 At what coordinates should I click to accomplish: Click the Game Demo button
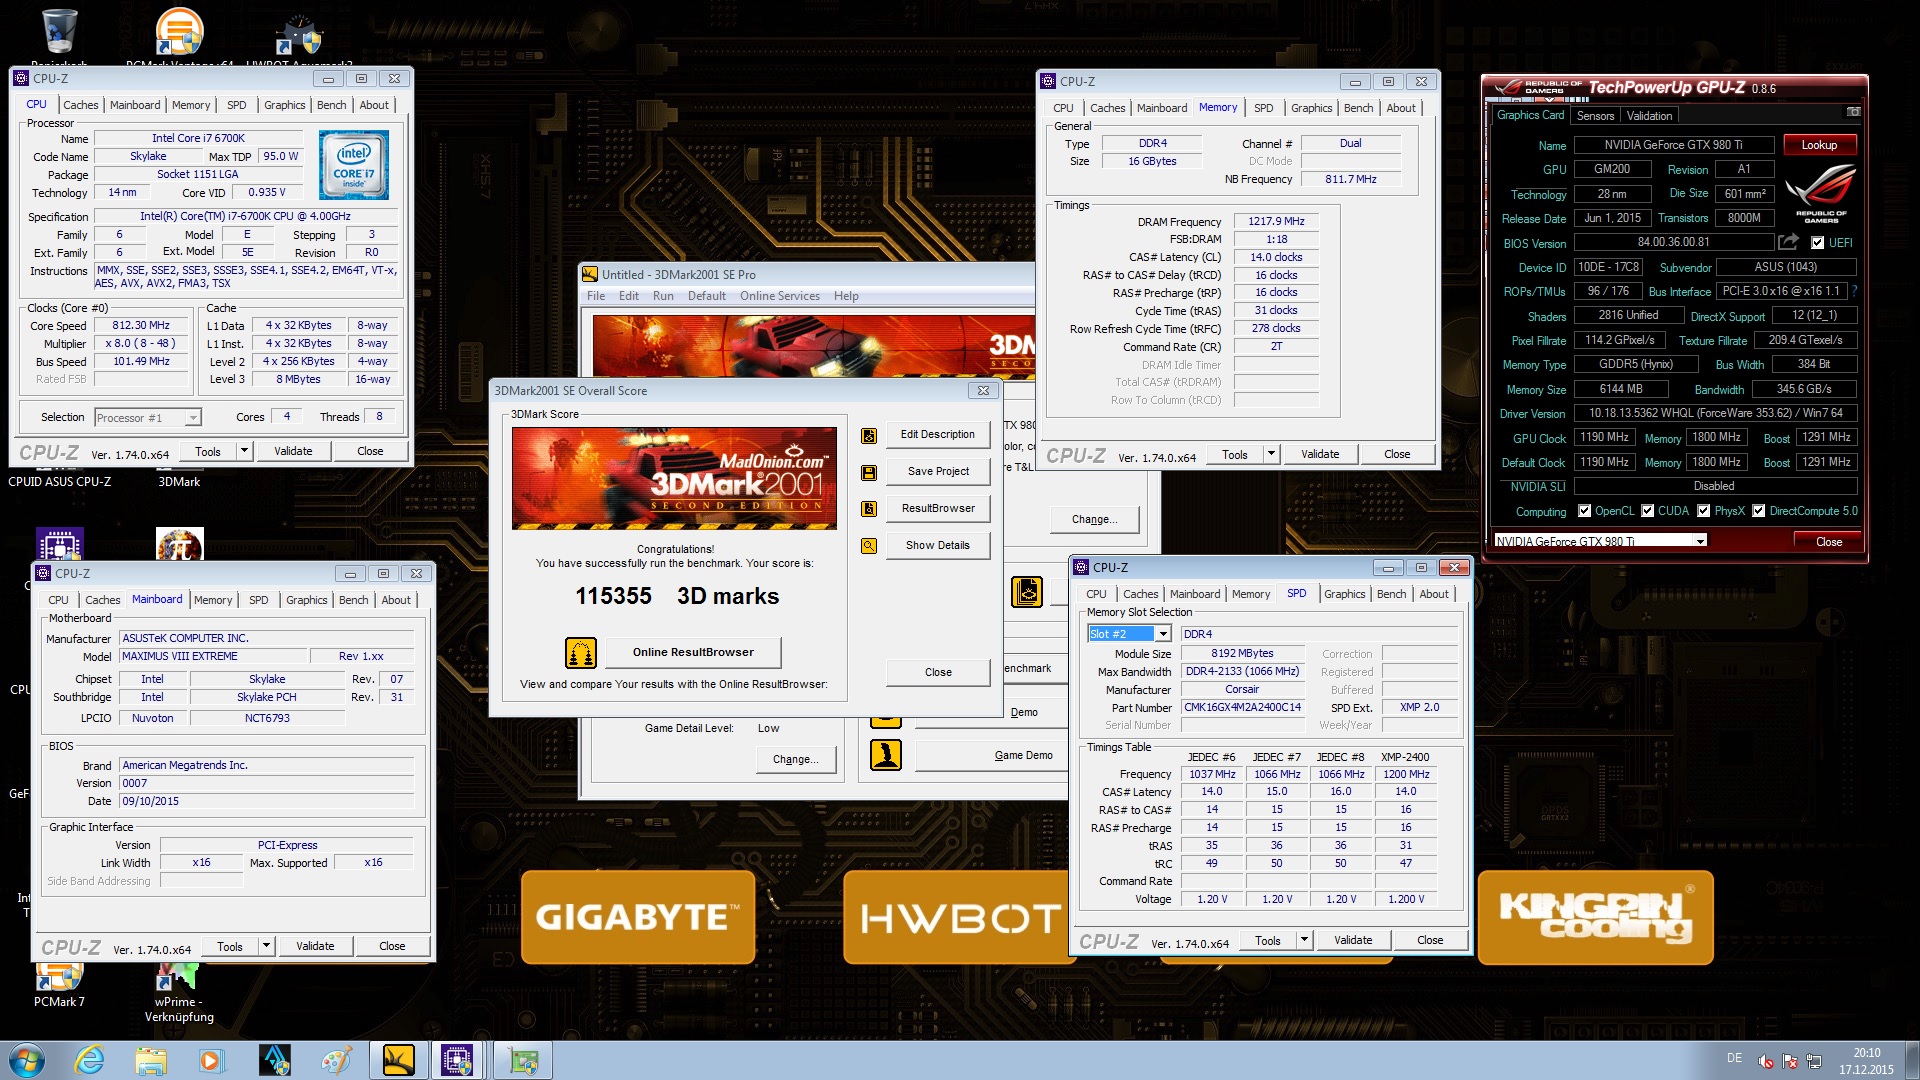click(992, 756)
